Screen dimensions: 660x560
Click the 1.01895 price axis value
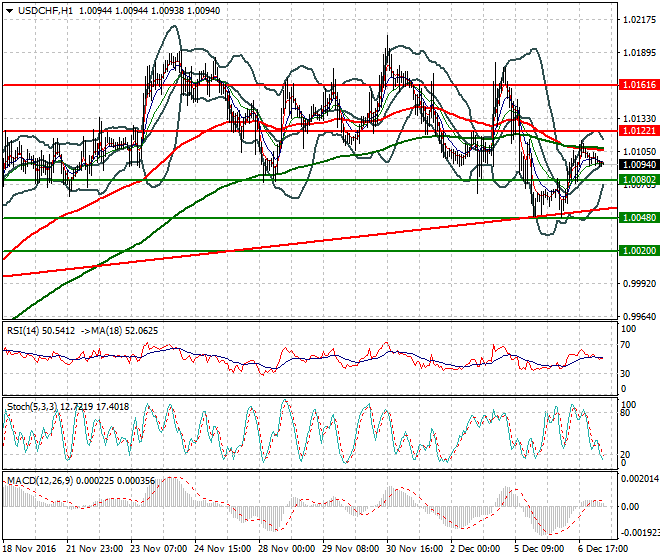(639, 53)
